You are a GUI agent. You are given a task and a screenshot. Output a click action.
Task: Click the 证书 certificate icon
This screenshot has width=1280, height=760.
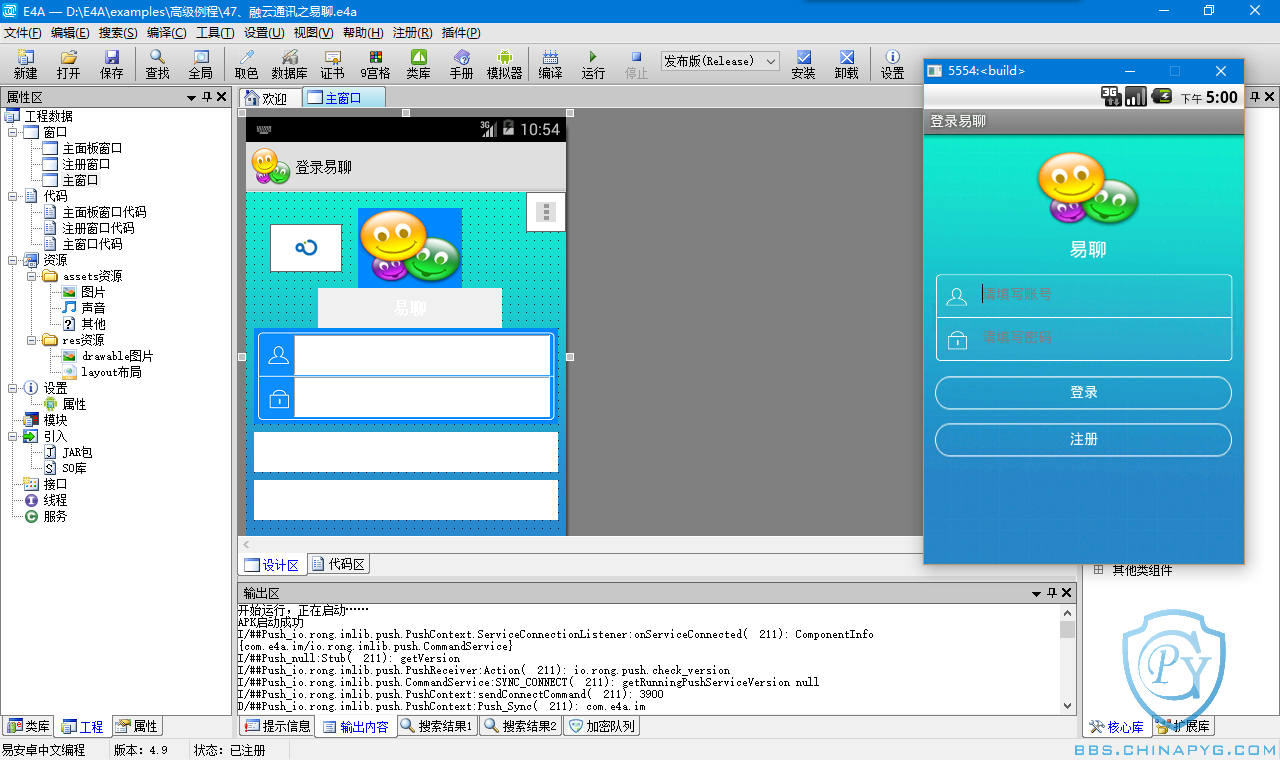click(x=332, y=64)
